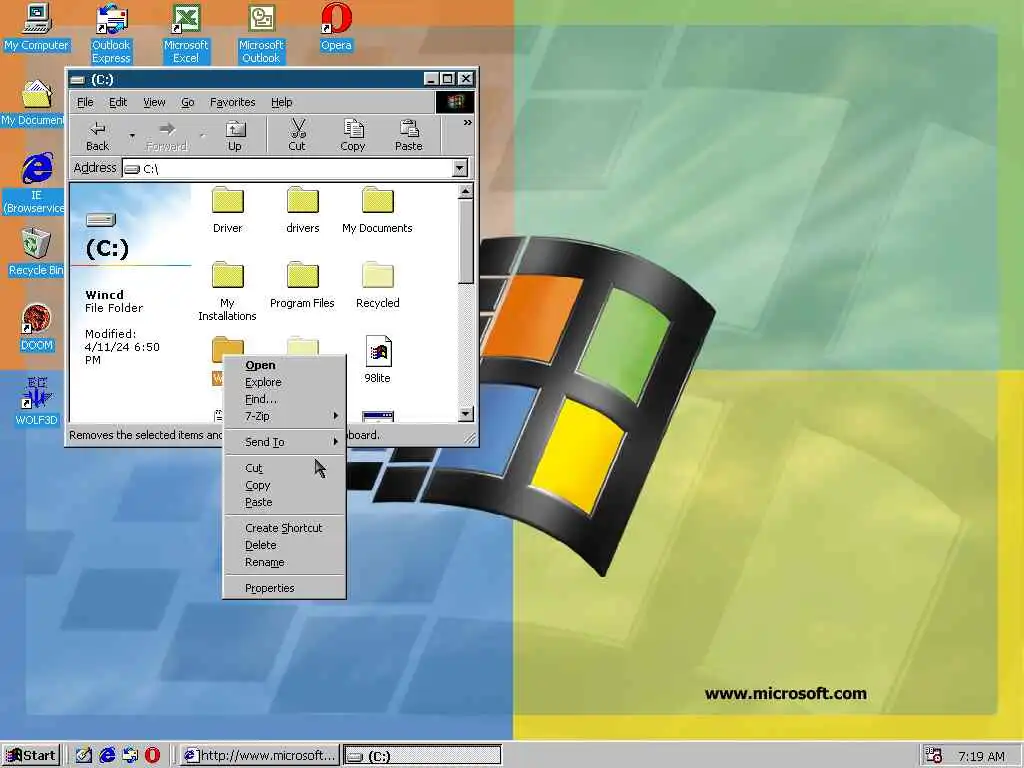Screen dimensions: 1024x768
Task: Choose Paste in the context menu
Action: click(285, 502)
